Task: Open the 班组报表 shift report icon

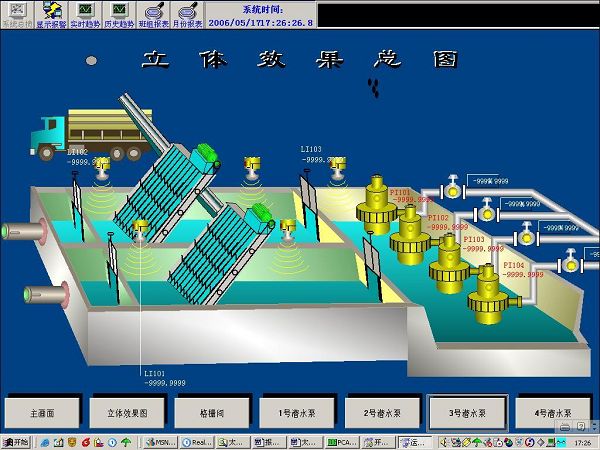Action: tap(152, 14)
